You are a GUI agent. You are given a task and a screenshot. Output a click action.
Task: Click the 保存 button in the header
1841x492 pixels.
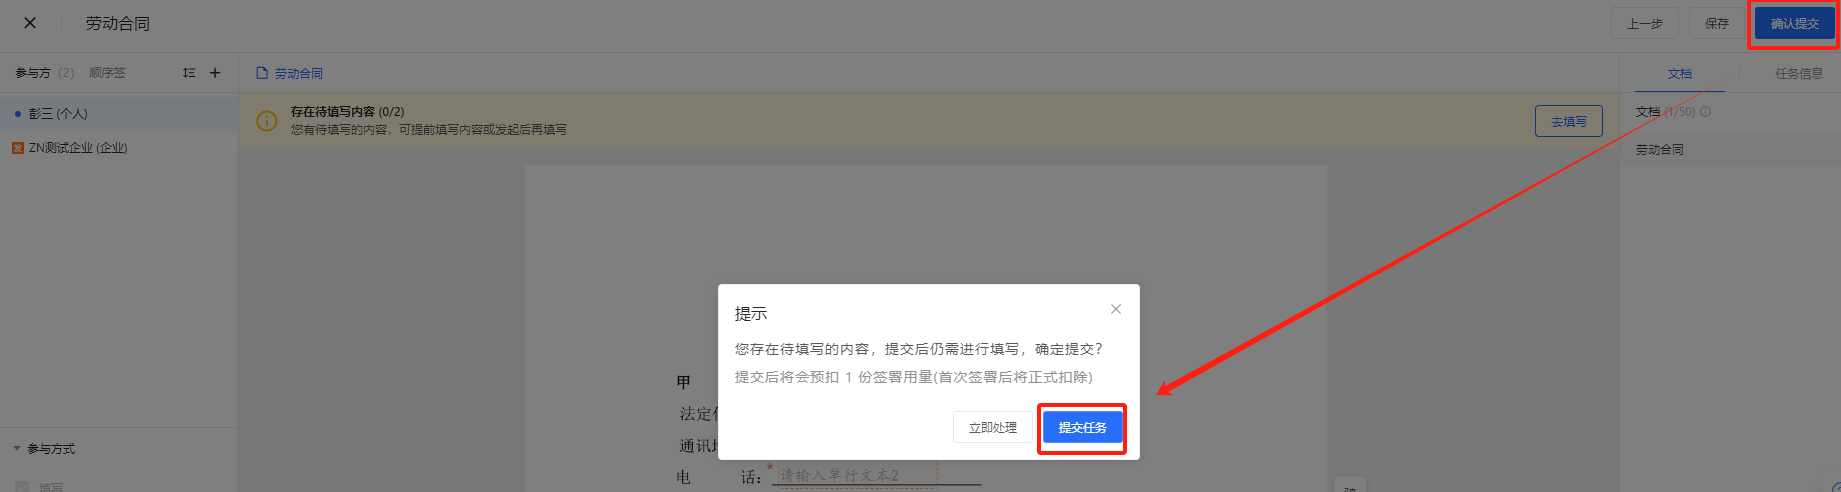[1717, 24]
